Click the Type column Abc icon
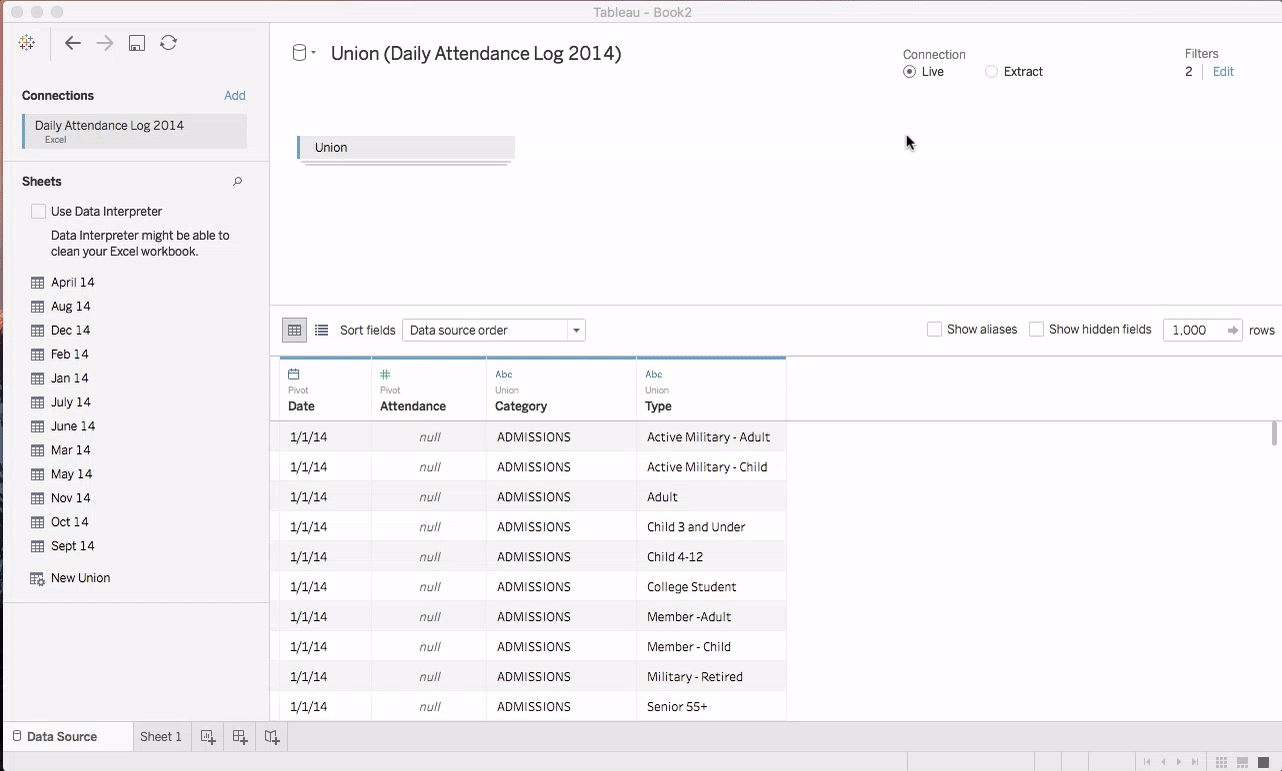 coord(654,374)
